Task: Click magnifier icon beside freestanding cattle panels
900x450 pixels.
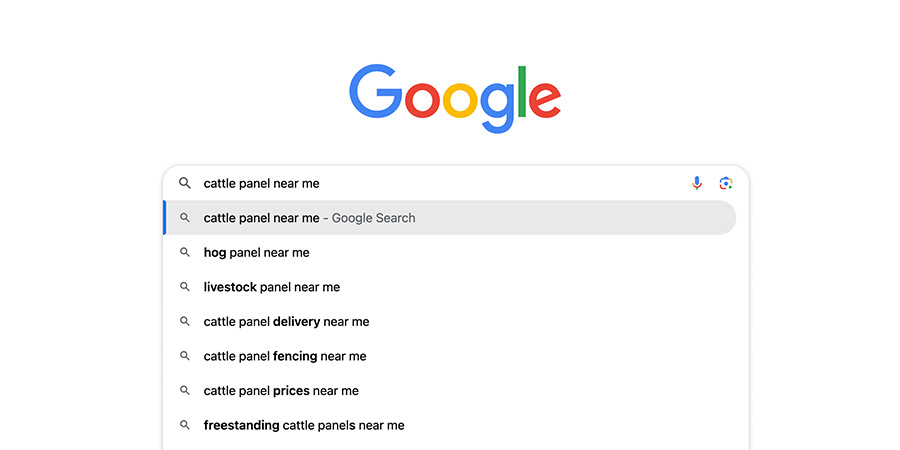Action: coord(185,425)
